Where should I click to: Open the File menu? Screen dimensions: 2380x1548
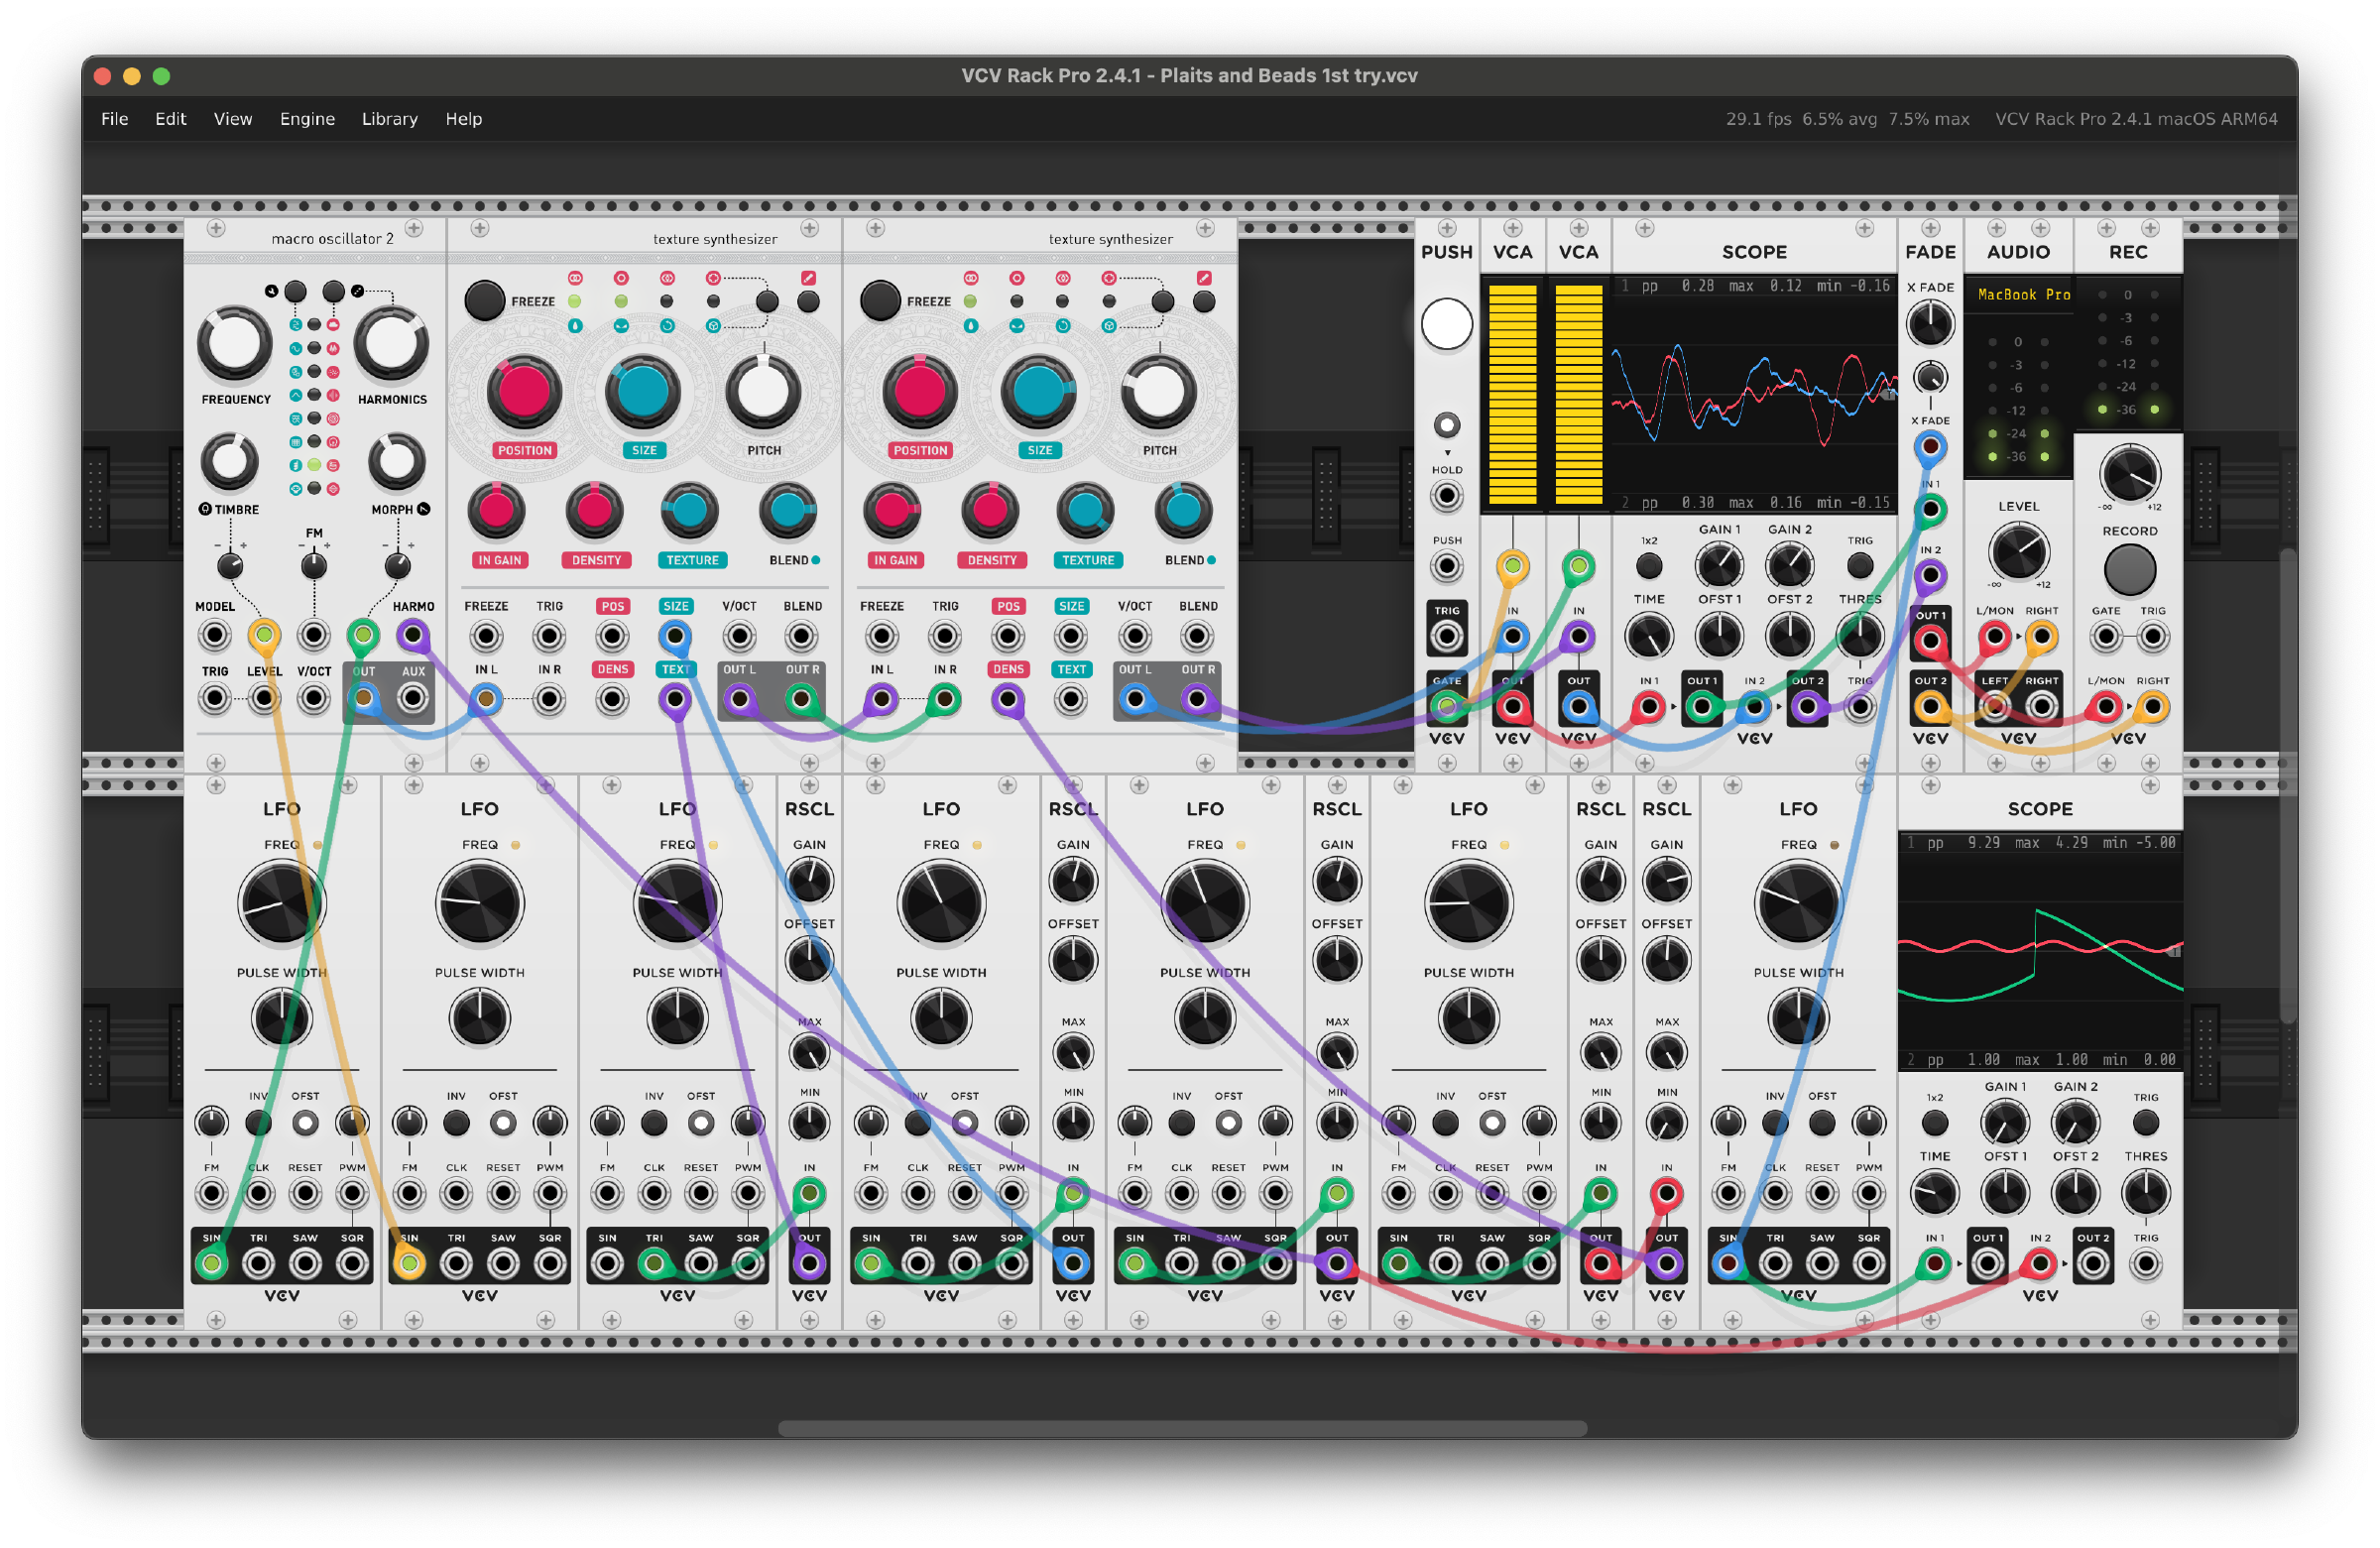(114, 119)
